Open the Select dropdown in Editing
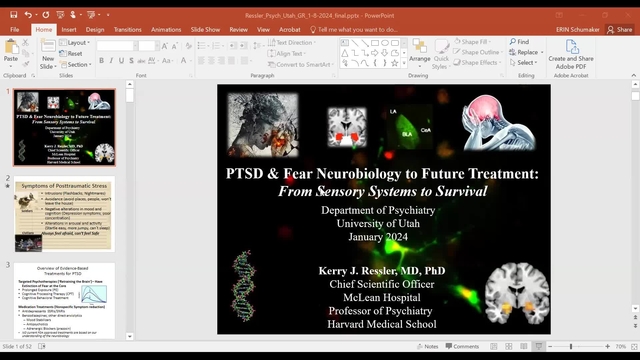The image size is (640, 360). 523,62
